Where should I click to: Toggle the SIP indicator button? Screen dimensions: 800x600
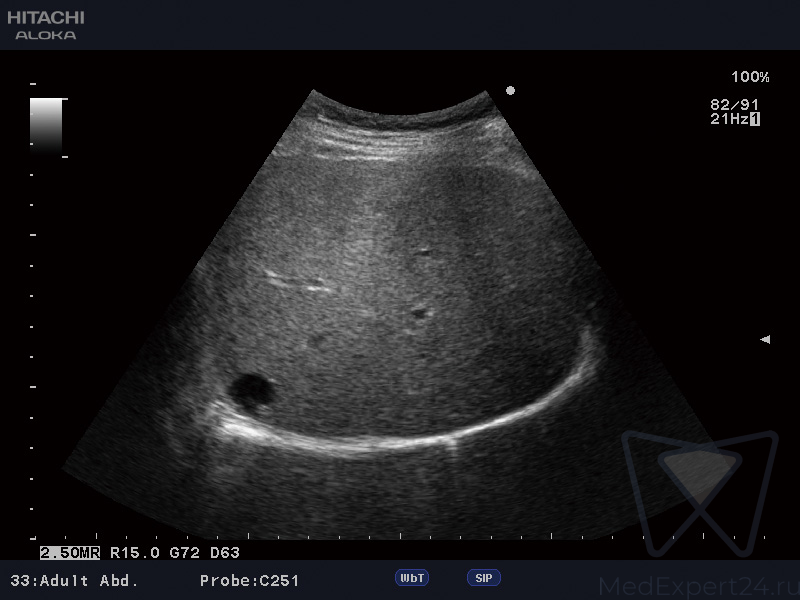pos(483,578)
